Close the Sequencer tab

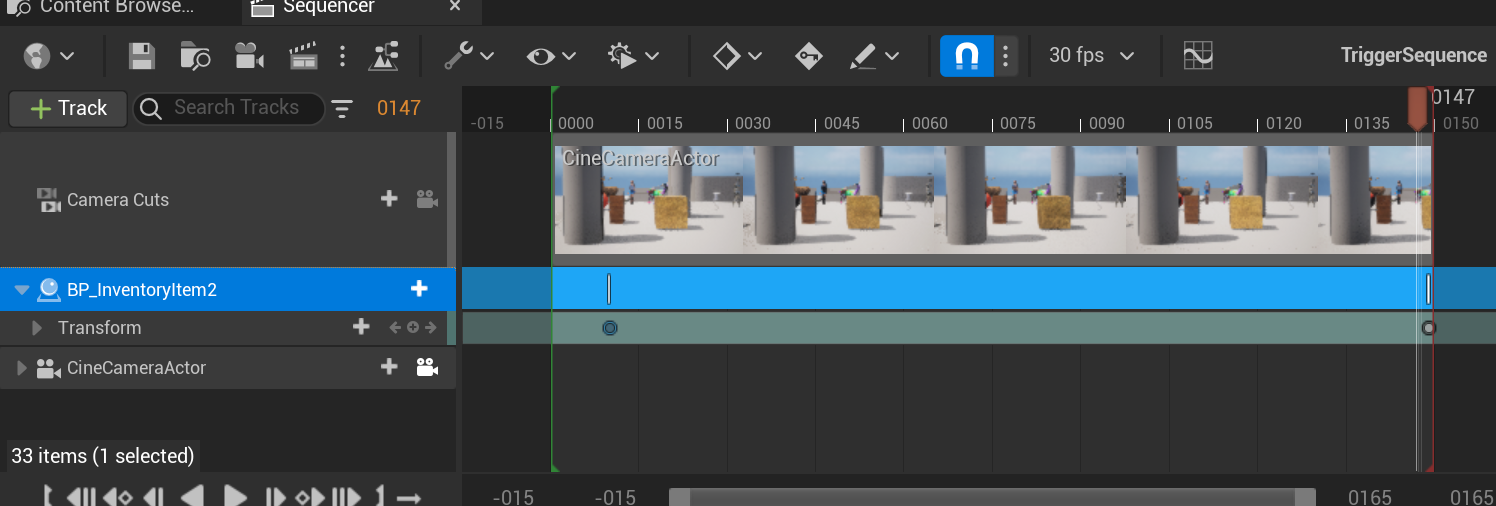455,7
